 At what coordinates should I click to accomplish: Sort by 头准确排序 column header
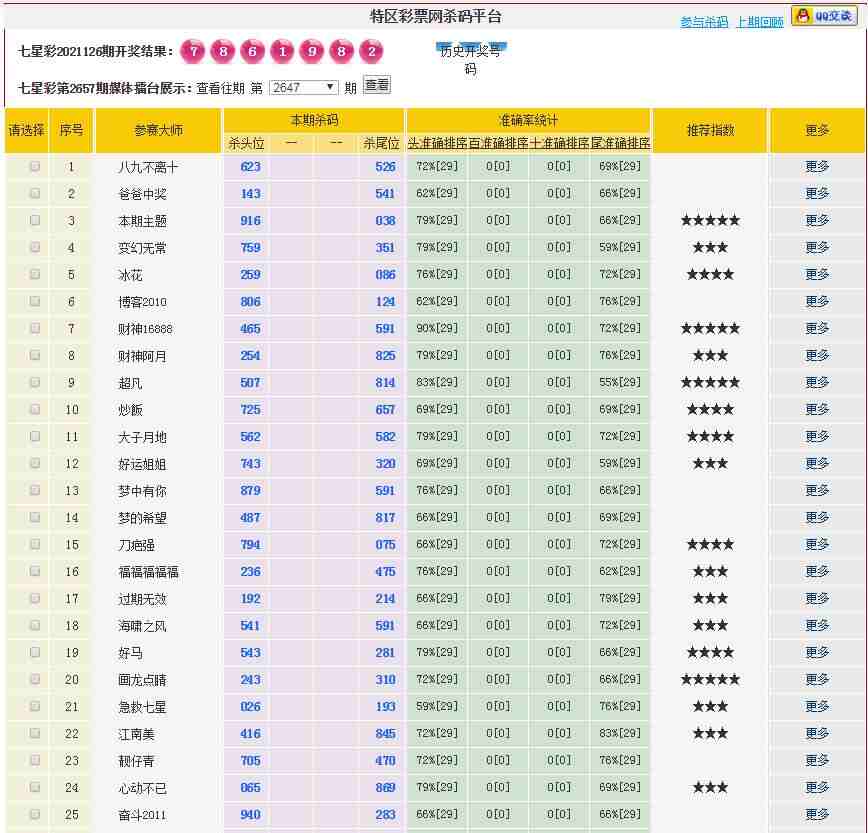tap(437, 143)
